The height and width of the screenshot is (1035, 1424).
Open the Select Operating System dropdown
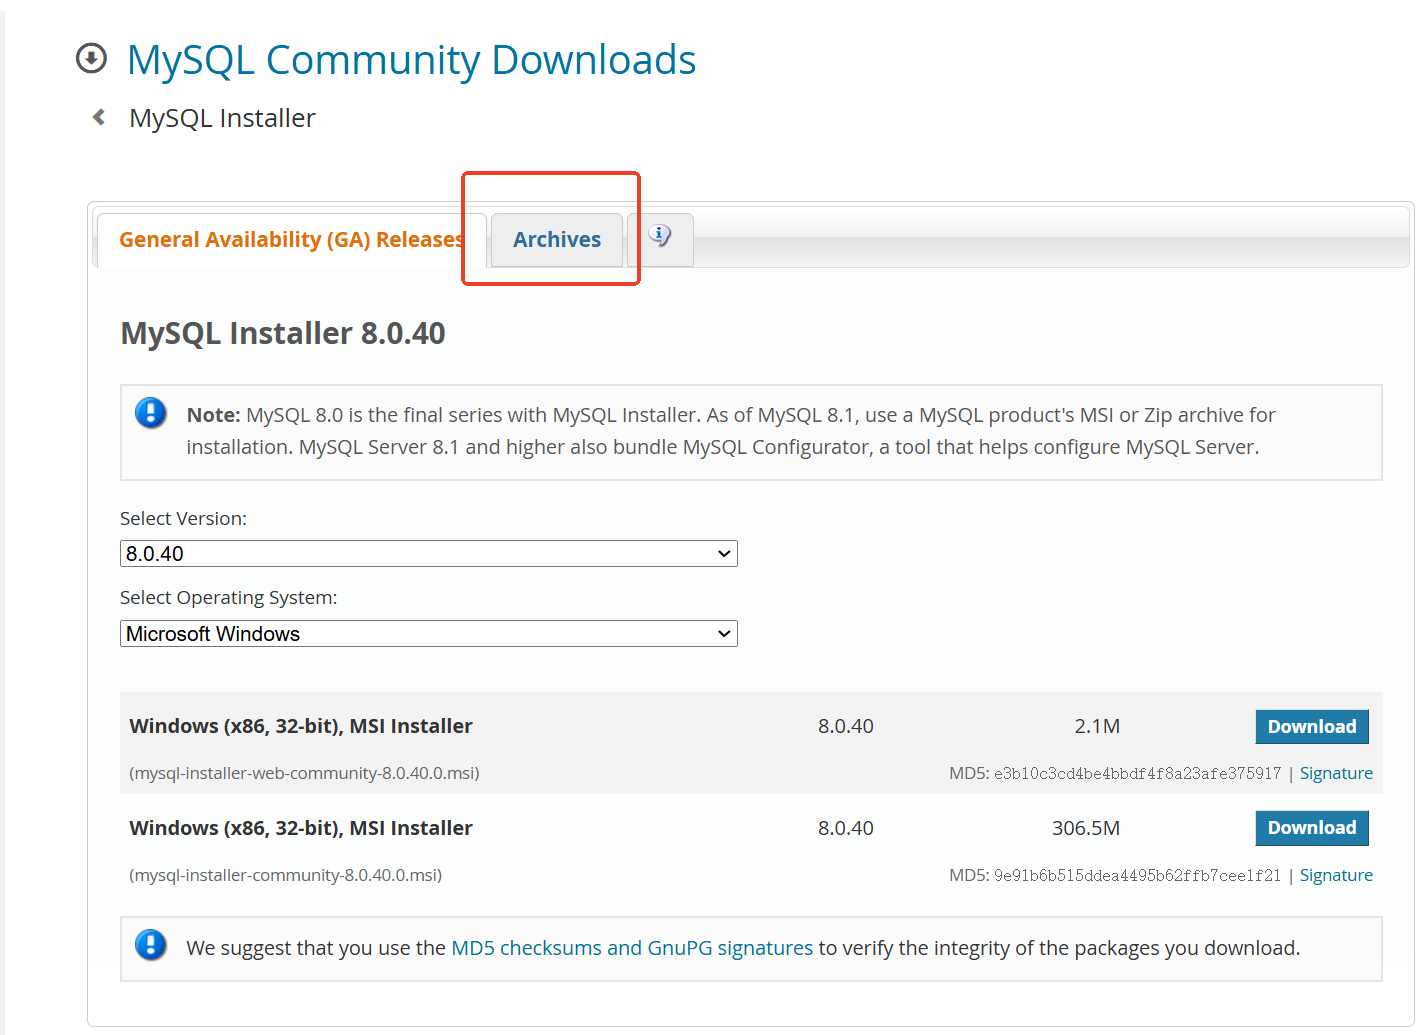(429, 634)
